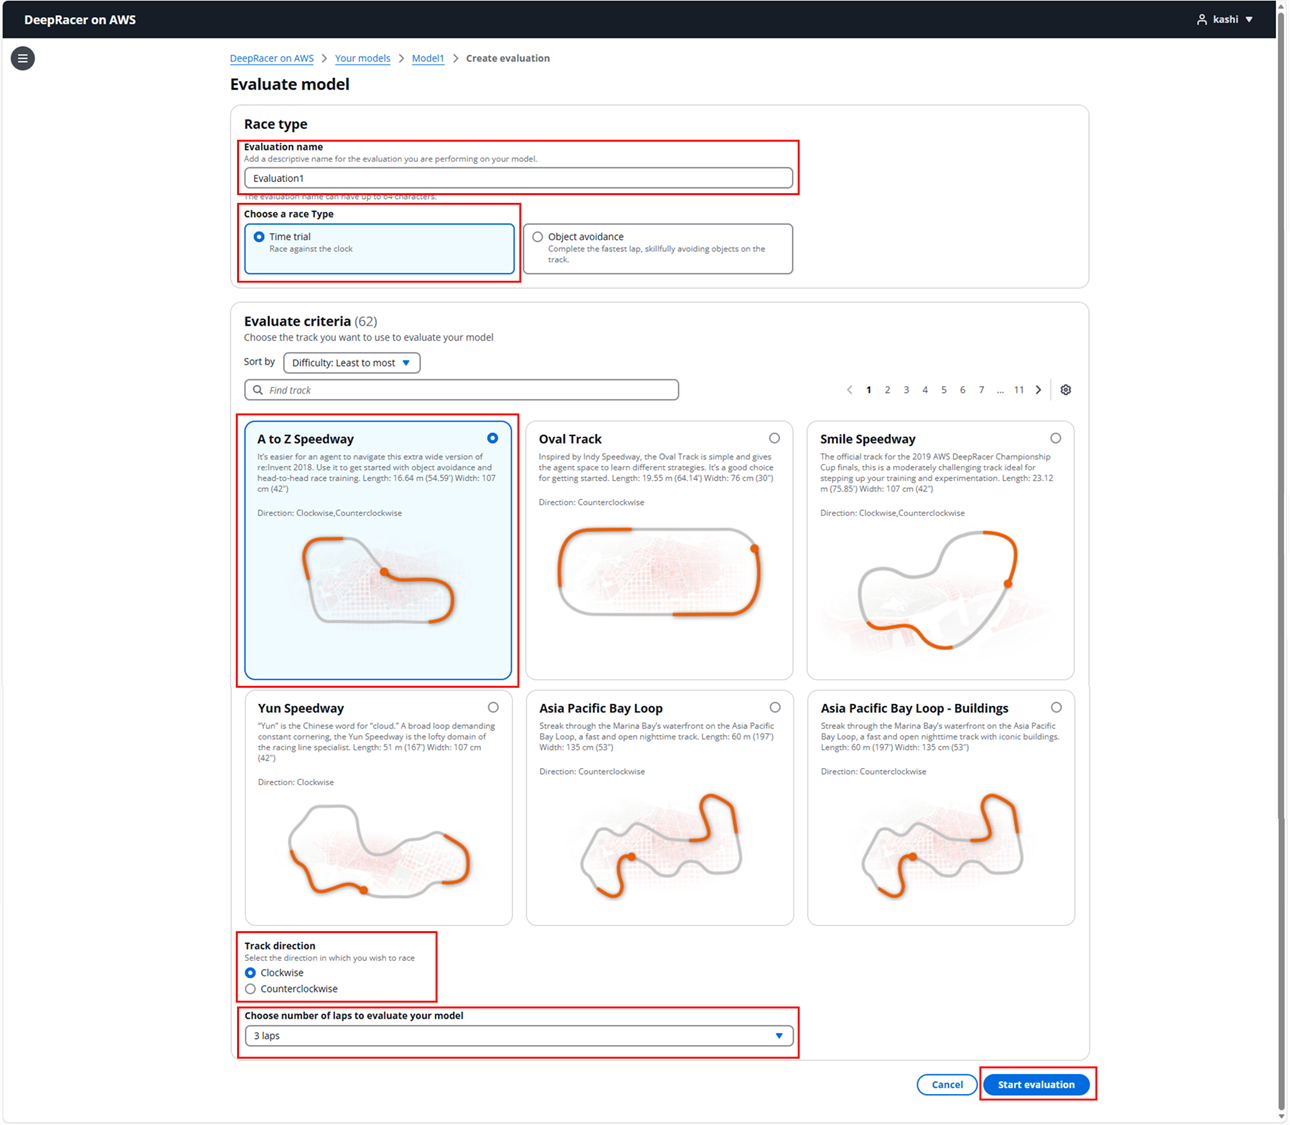Viewport: 1290px width, 1125px height.
Task: Select the Smile Speedway track thumbnail
Action: [x=940, y=590]
